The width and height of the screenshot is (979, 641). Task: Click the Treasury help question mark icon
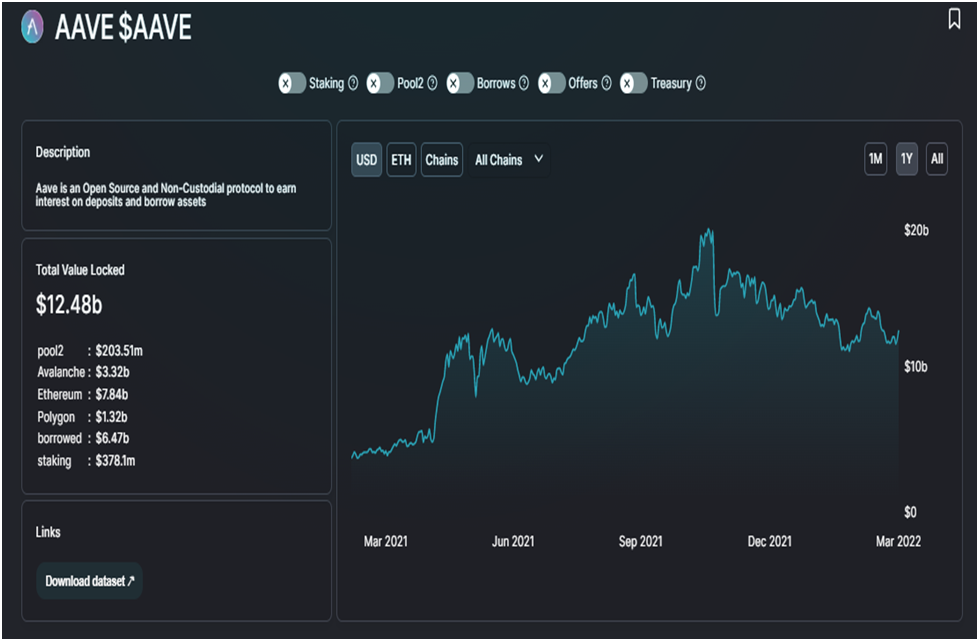coord(700,84)
